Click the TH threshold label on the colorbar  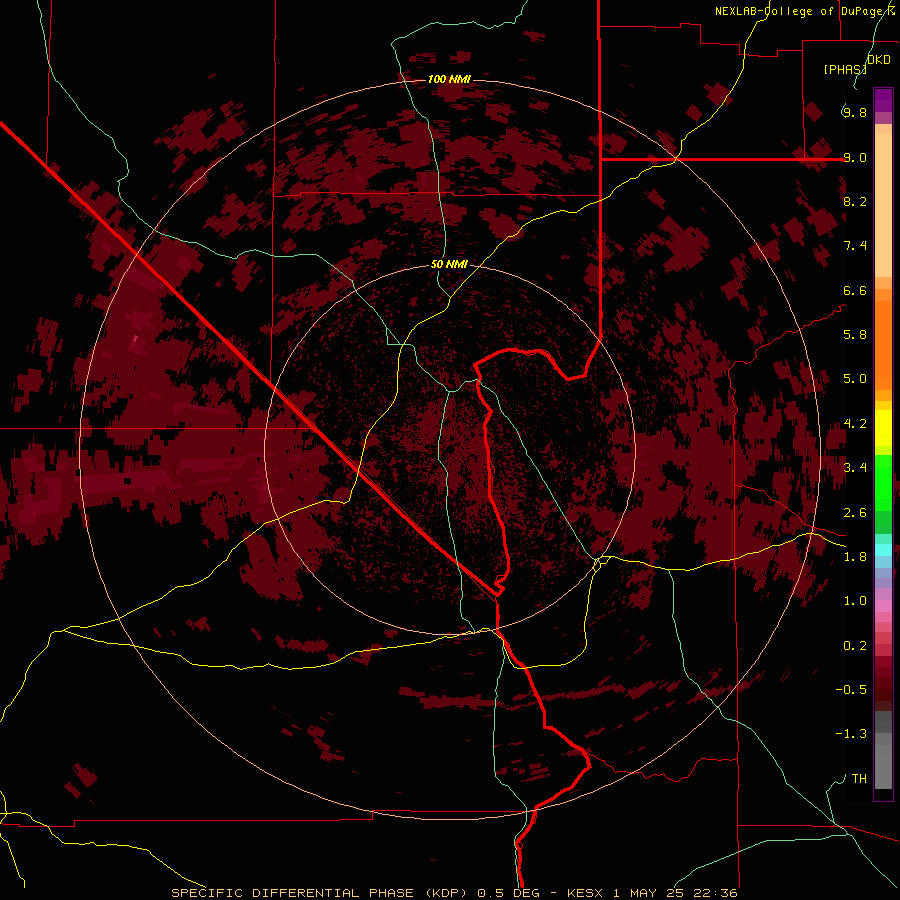[859, 779]
